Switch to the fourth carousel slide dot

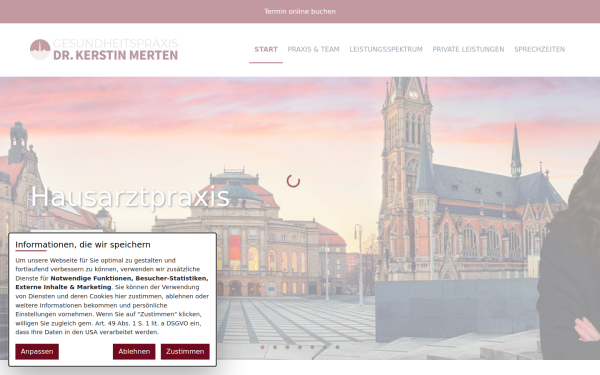(300, 347)
